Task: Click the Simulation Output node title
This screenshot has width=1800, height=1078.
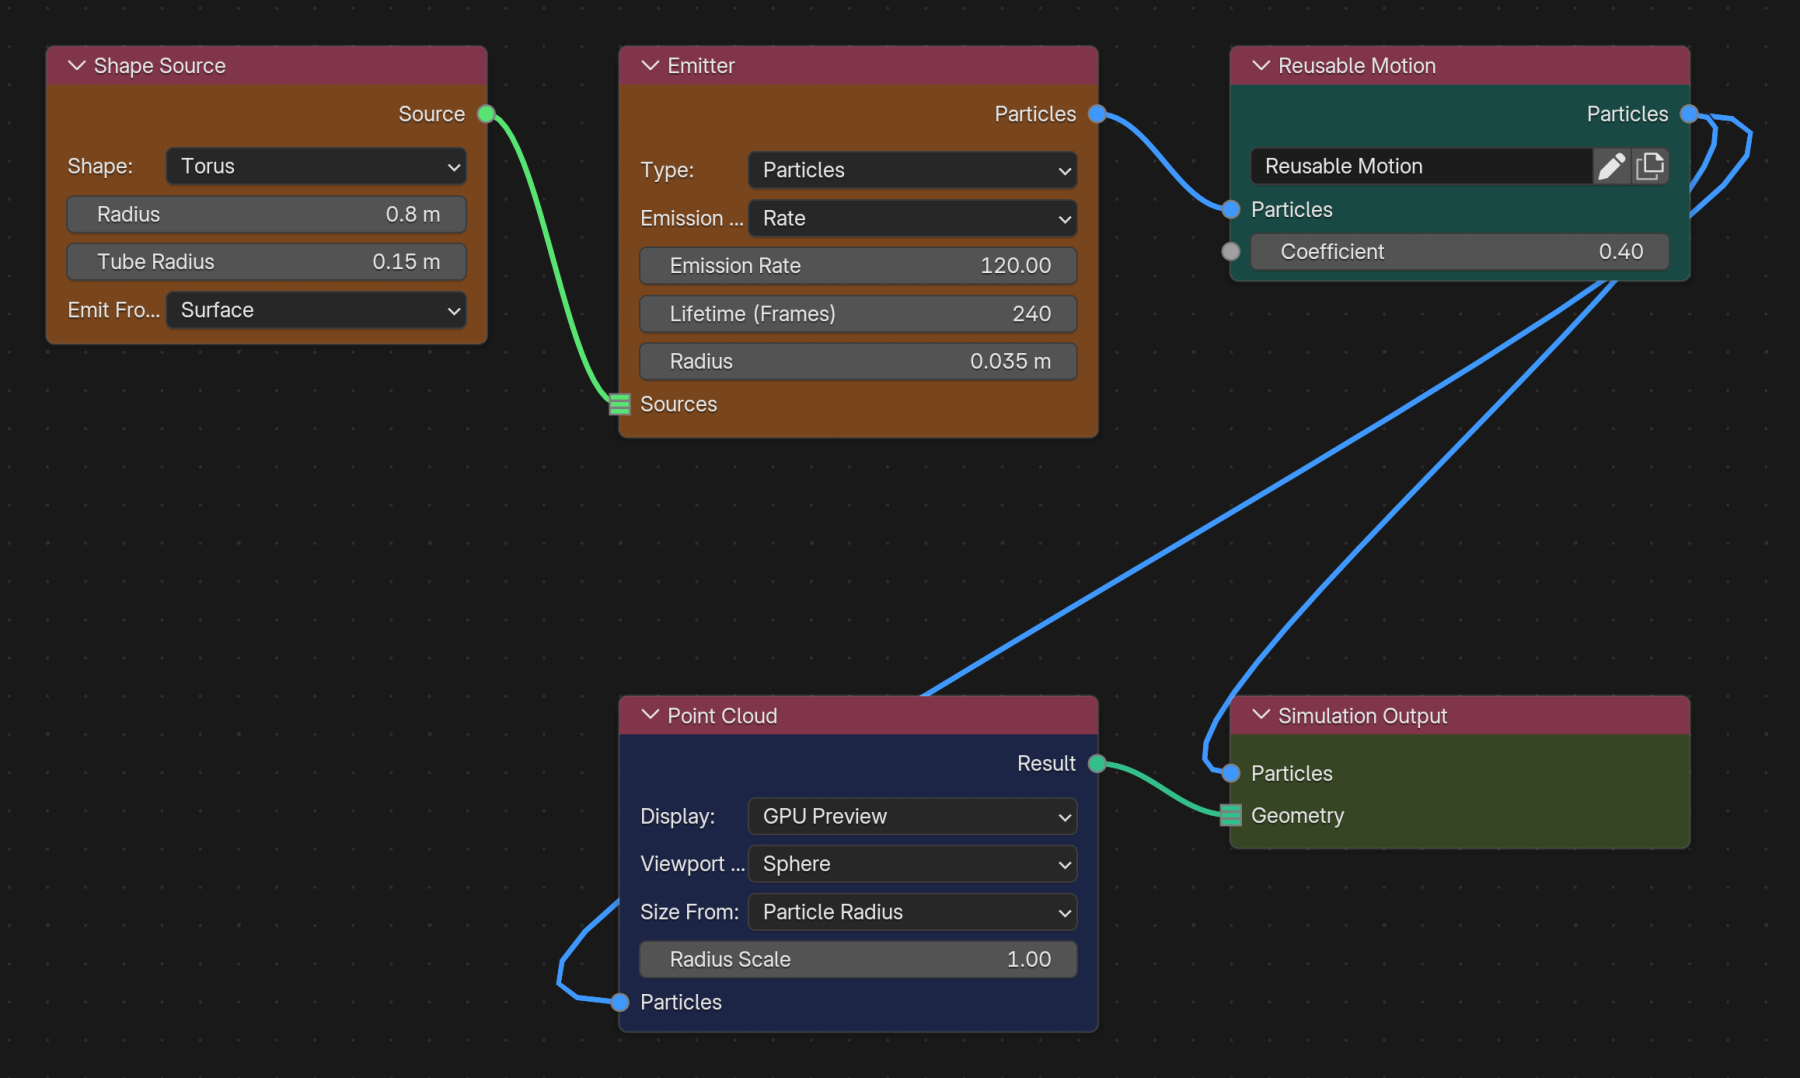Action: coord(1362,716)
